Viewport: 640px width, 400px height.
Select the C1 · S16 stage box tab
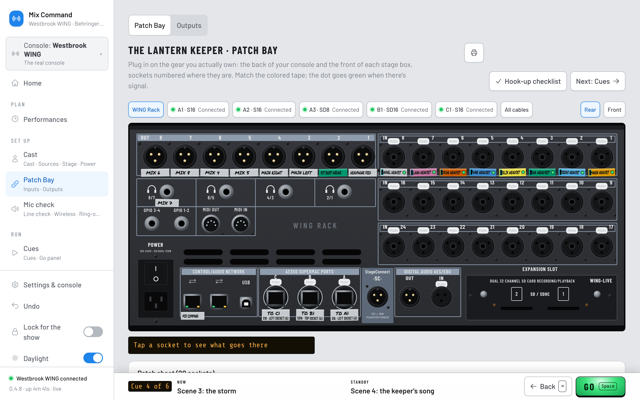(466, 109)
